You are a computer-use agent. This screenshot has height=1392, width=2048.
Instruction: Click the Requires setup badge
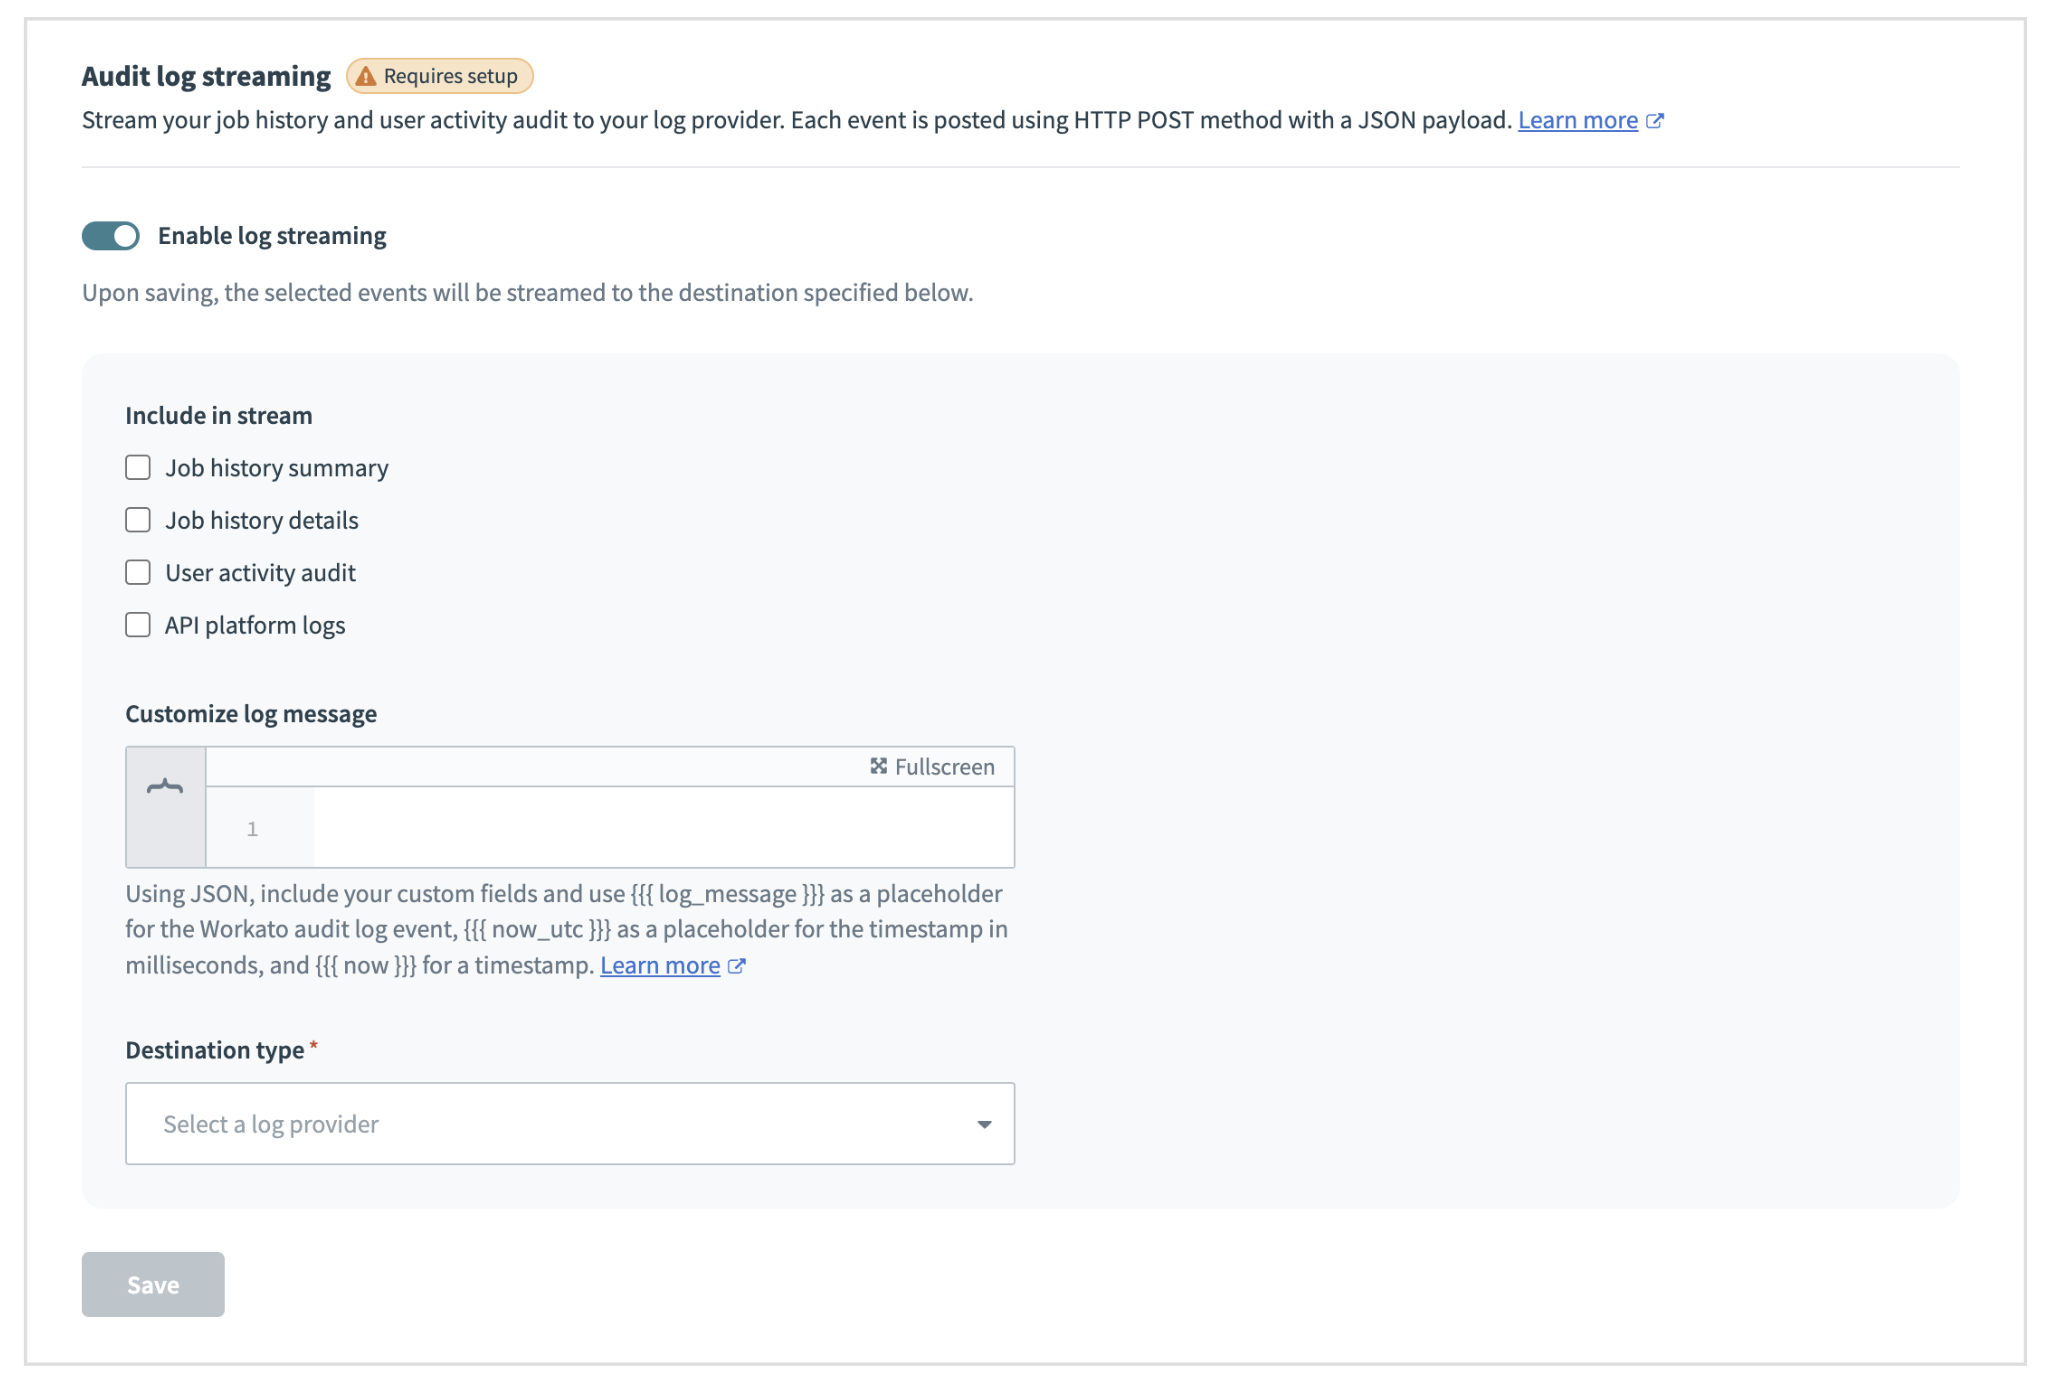tap(439, 75)
